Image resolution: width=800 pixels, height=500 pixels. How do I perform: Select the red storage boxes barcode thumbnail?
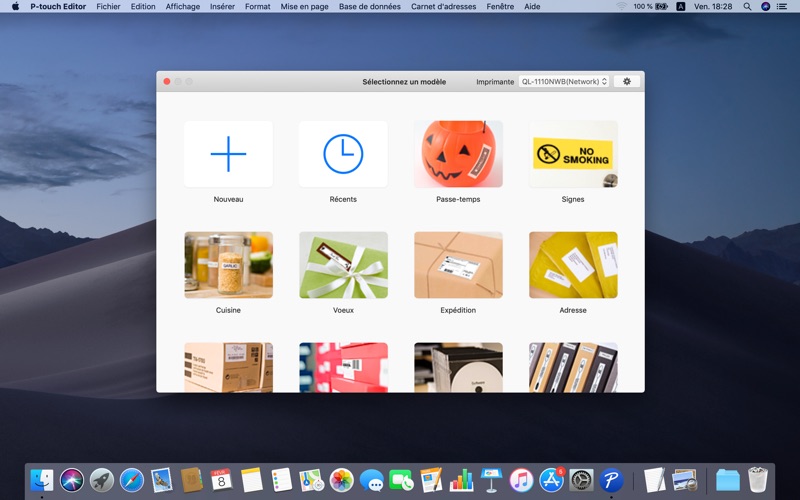pyautogui.click(x=343, y=367)
